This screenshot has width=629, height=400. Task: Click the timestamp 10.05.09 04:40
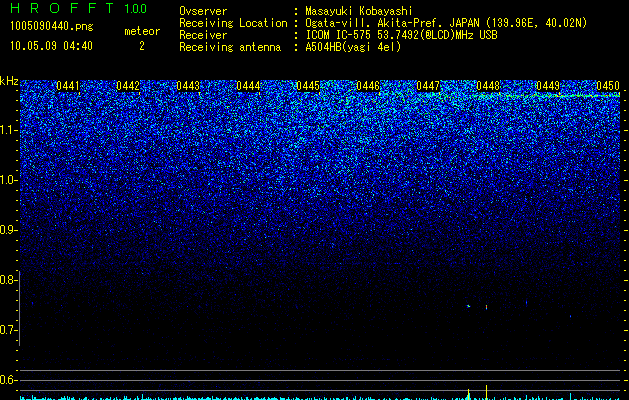click(51, 46)
